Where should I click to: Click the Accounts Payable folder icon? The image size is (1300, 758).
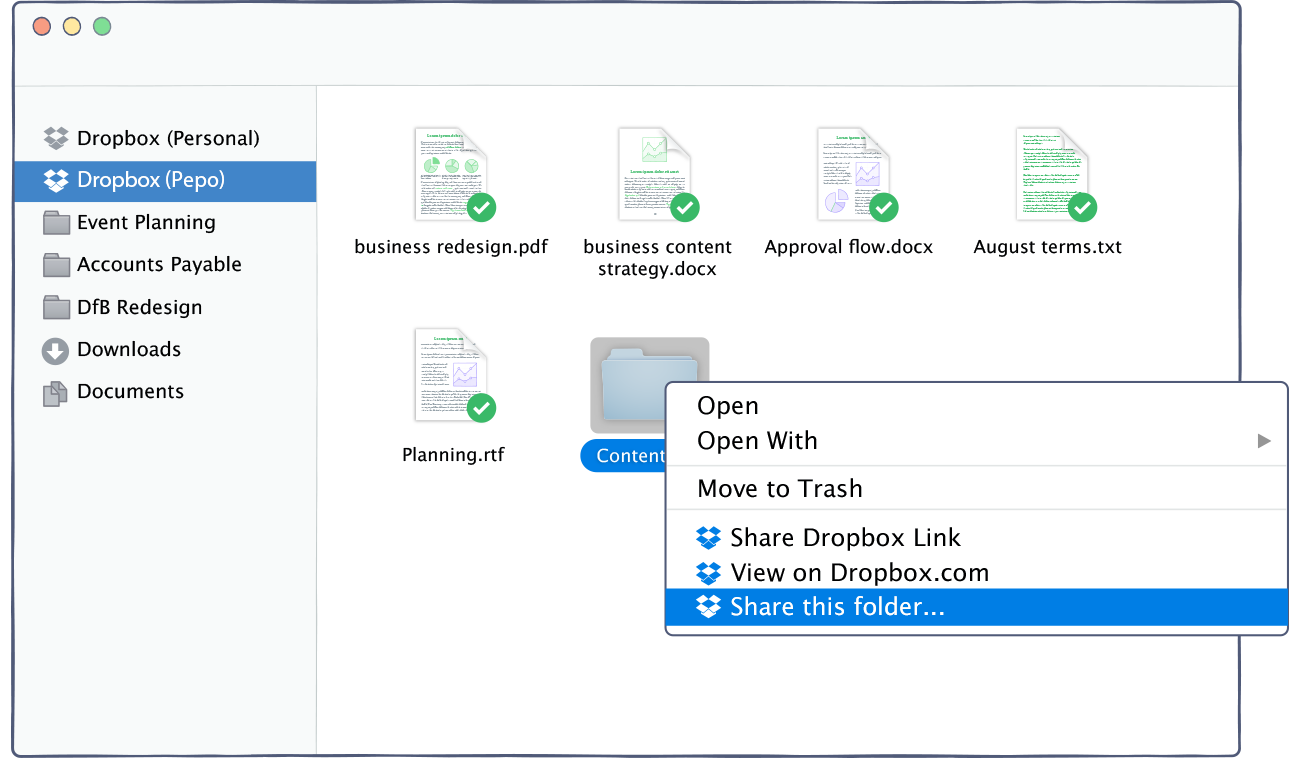pos(56,265)
